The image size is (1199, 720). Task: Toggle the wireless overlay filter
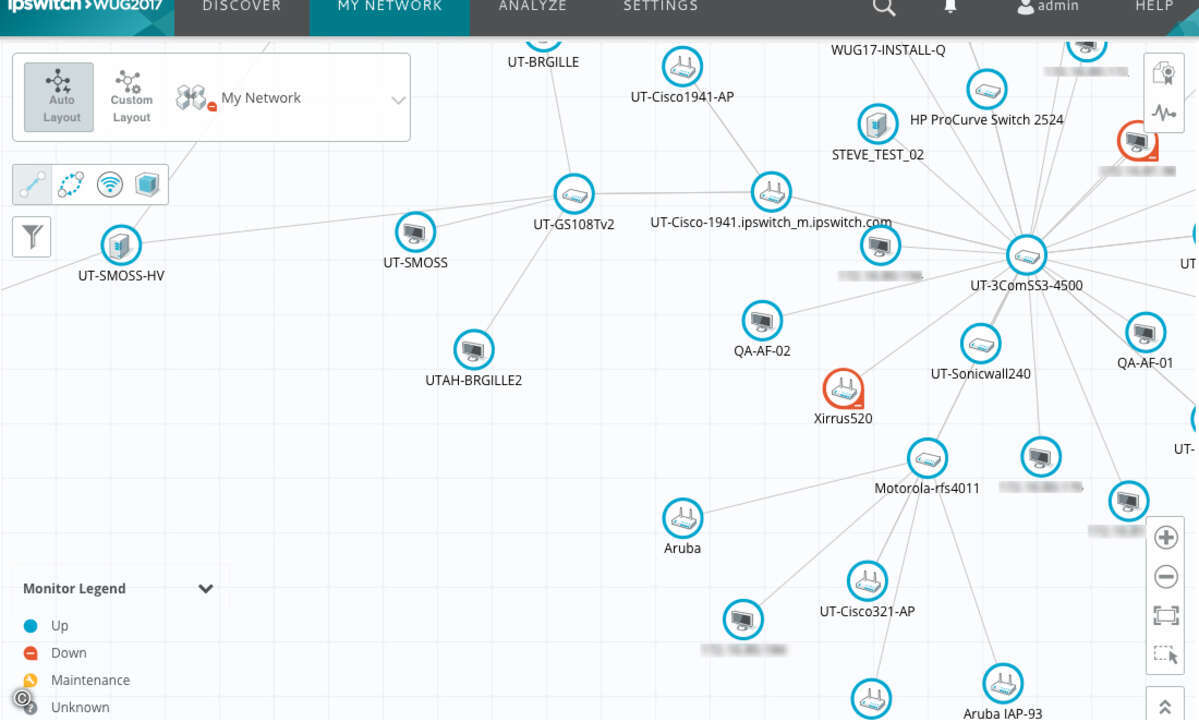pyautogui.click(x=110, y=185)
